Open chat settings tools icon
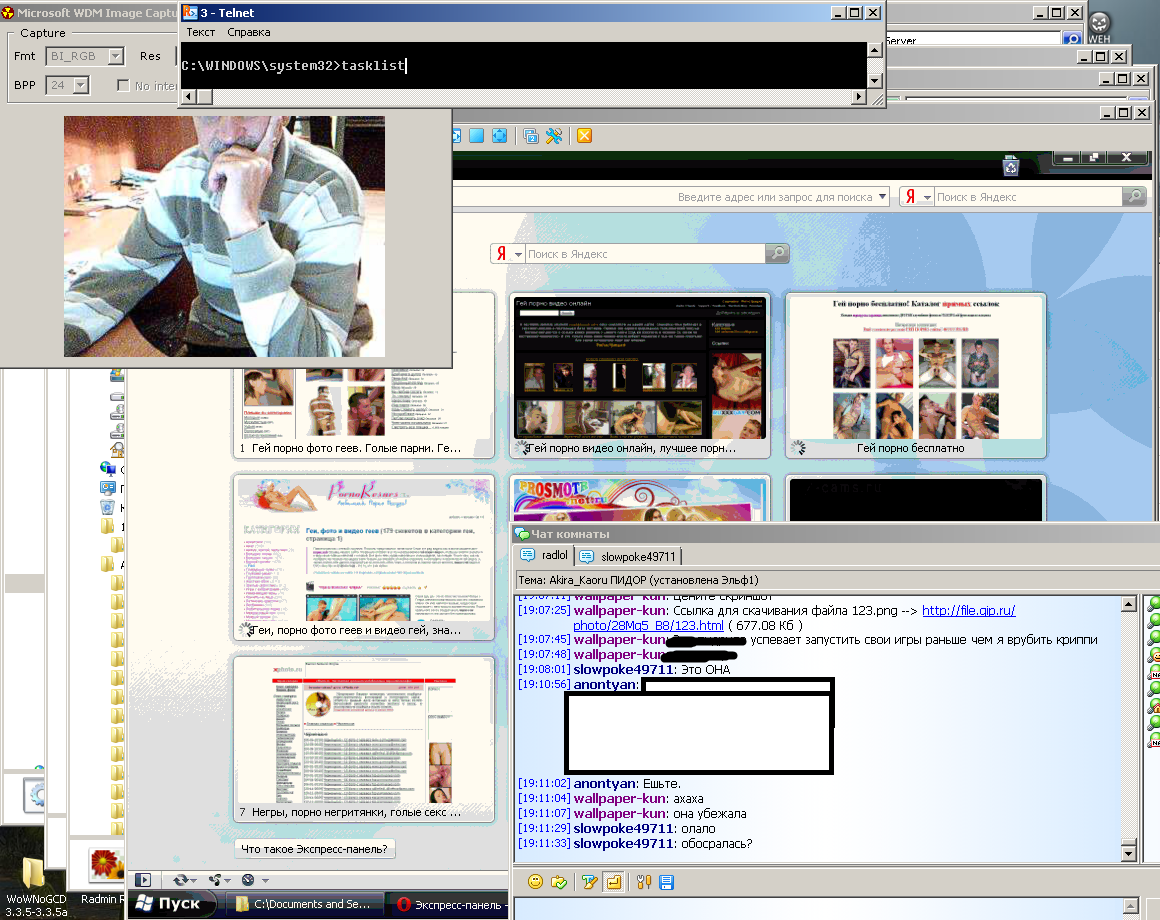The height and width of the screenshot is (920, 1160). (x=644, y=882)
